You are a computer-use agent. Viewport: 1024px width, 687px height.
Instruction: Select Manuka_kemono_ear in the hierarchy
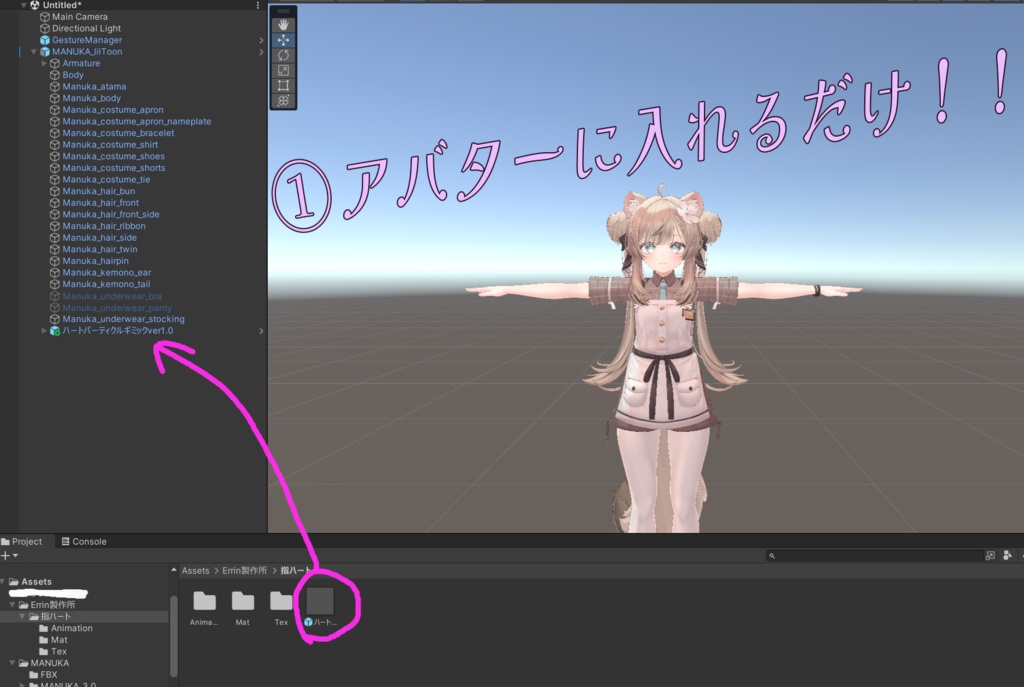[x=106, y=273]
